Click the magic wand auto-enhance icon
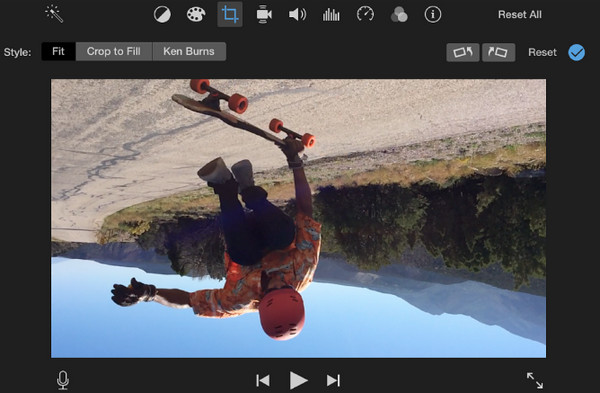This screenshot has height=393, width=600. pos(54,14)
